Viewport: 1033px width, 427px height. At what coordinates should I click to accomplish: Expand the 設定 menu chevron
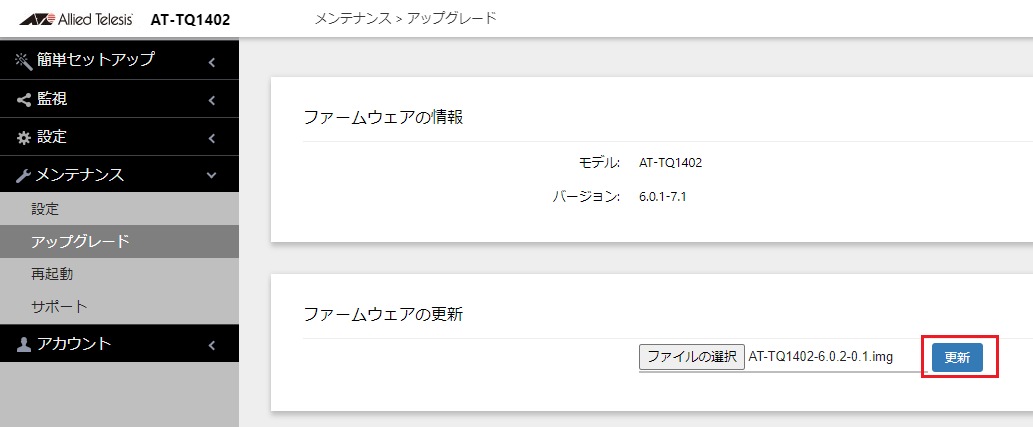[211, 138]
